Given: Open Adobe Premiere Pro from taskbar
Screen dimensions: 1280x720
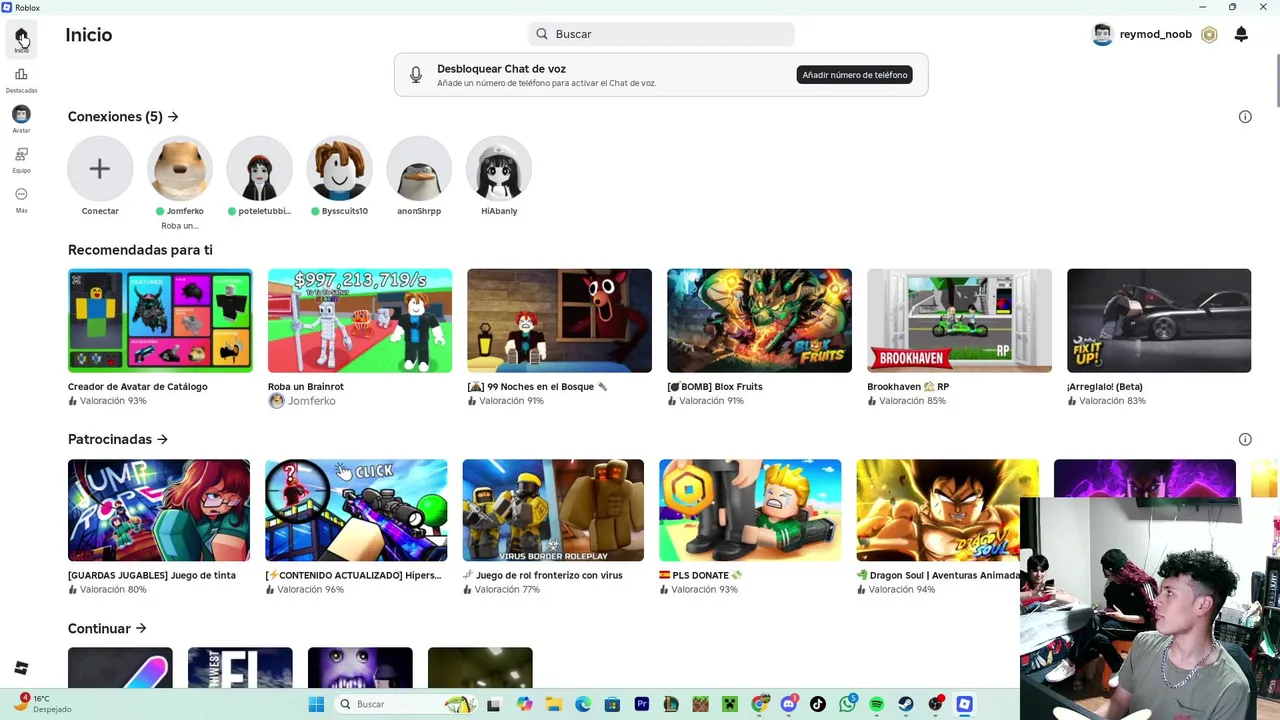Looking at the screenshot, I should [x=642, y=704].
